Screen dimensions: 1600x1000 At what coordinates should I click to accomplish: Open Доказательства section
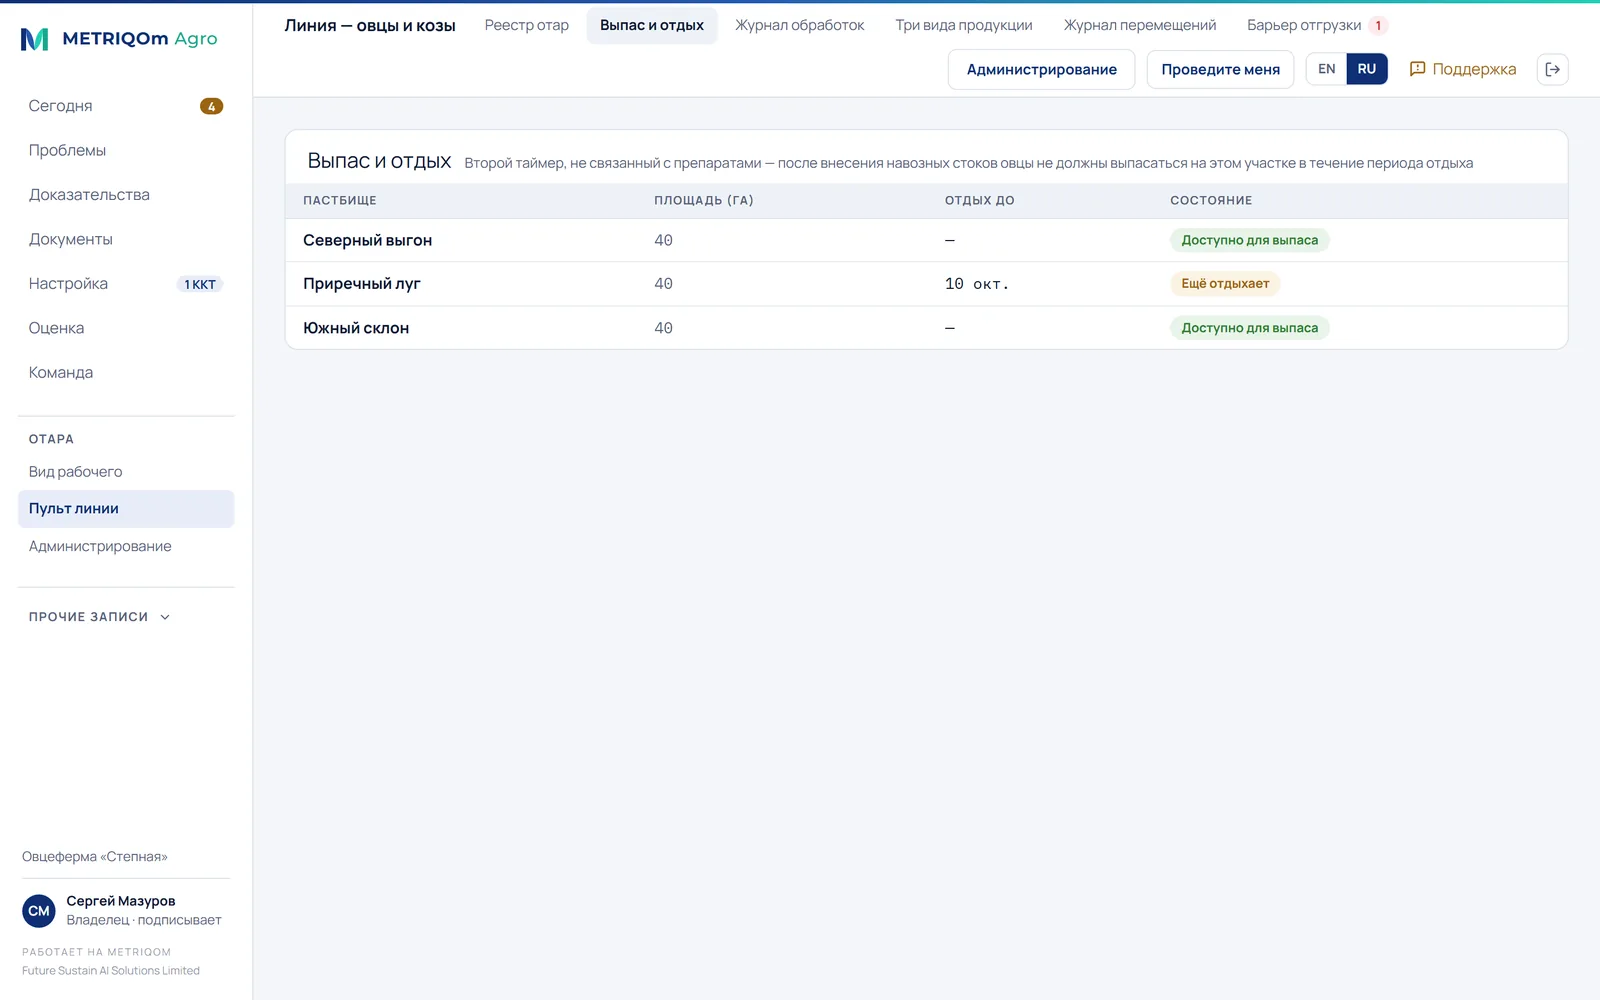coord(126,195)
